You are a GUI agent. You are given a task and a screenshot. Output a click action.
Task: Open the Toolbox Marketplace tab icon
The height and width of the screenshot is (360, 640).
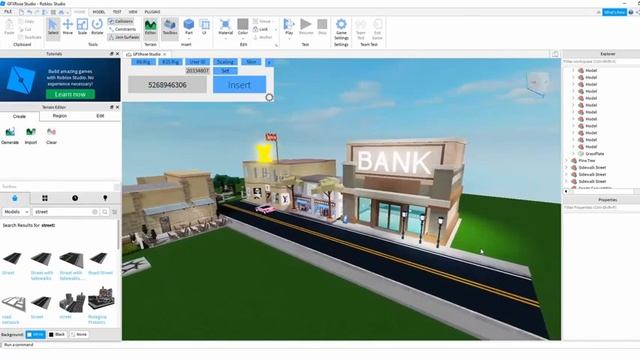(x=15, y=198)
